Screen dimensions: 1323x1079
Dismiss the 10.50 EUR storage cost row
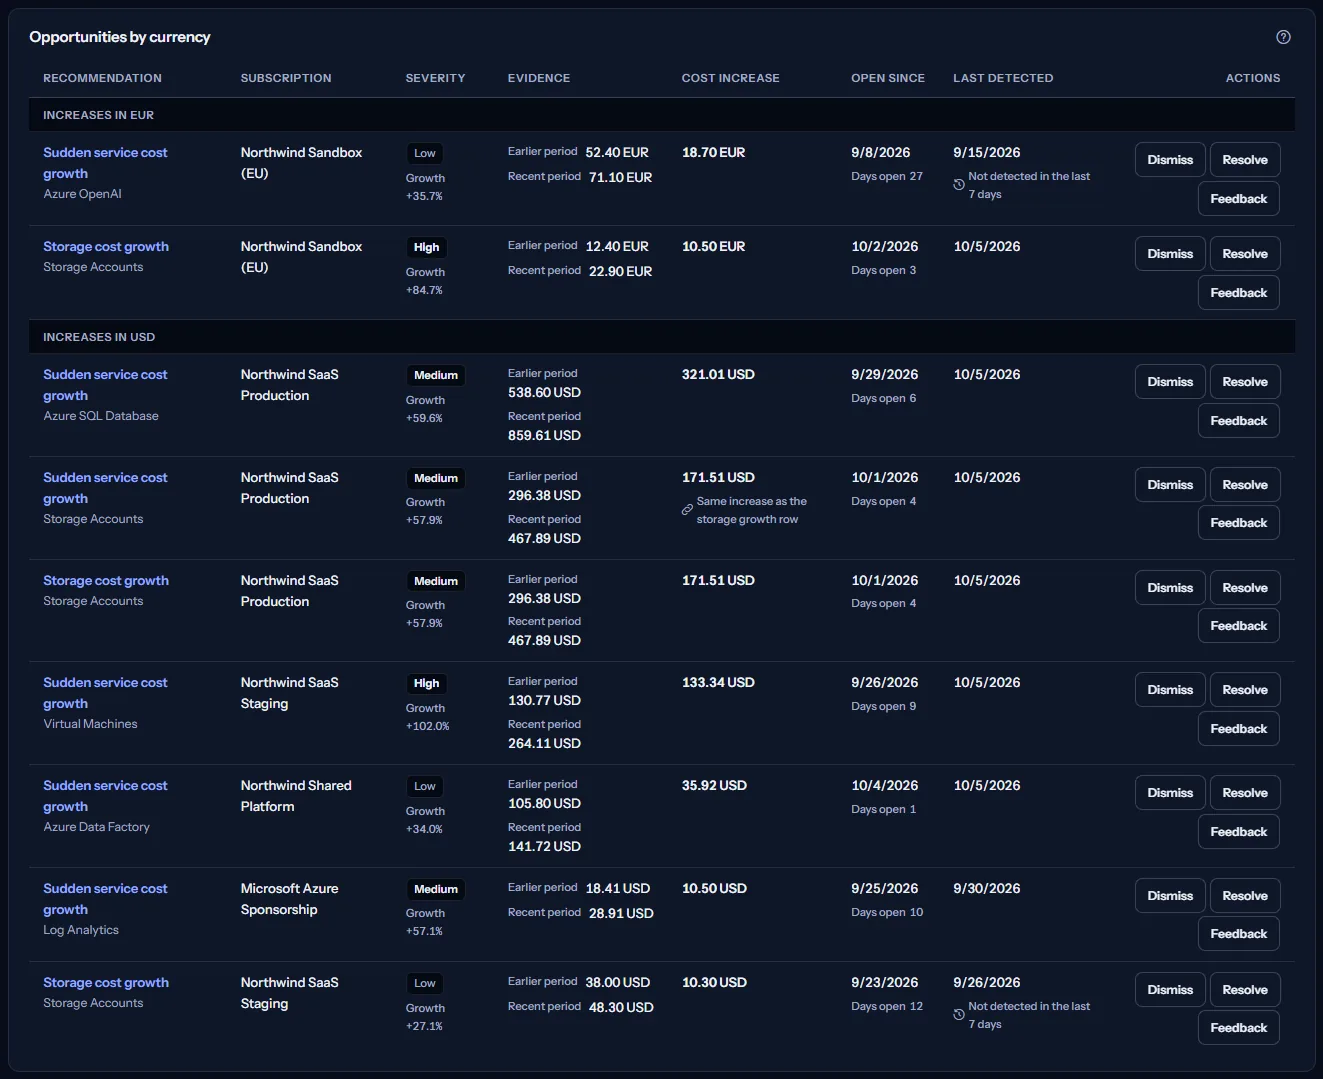click(x=1170, y=254)
